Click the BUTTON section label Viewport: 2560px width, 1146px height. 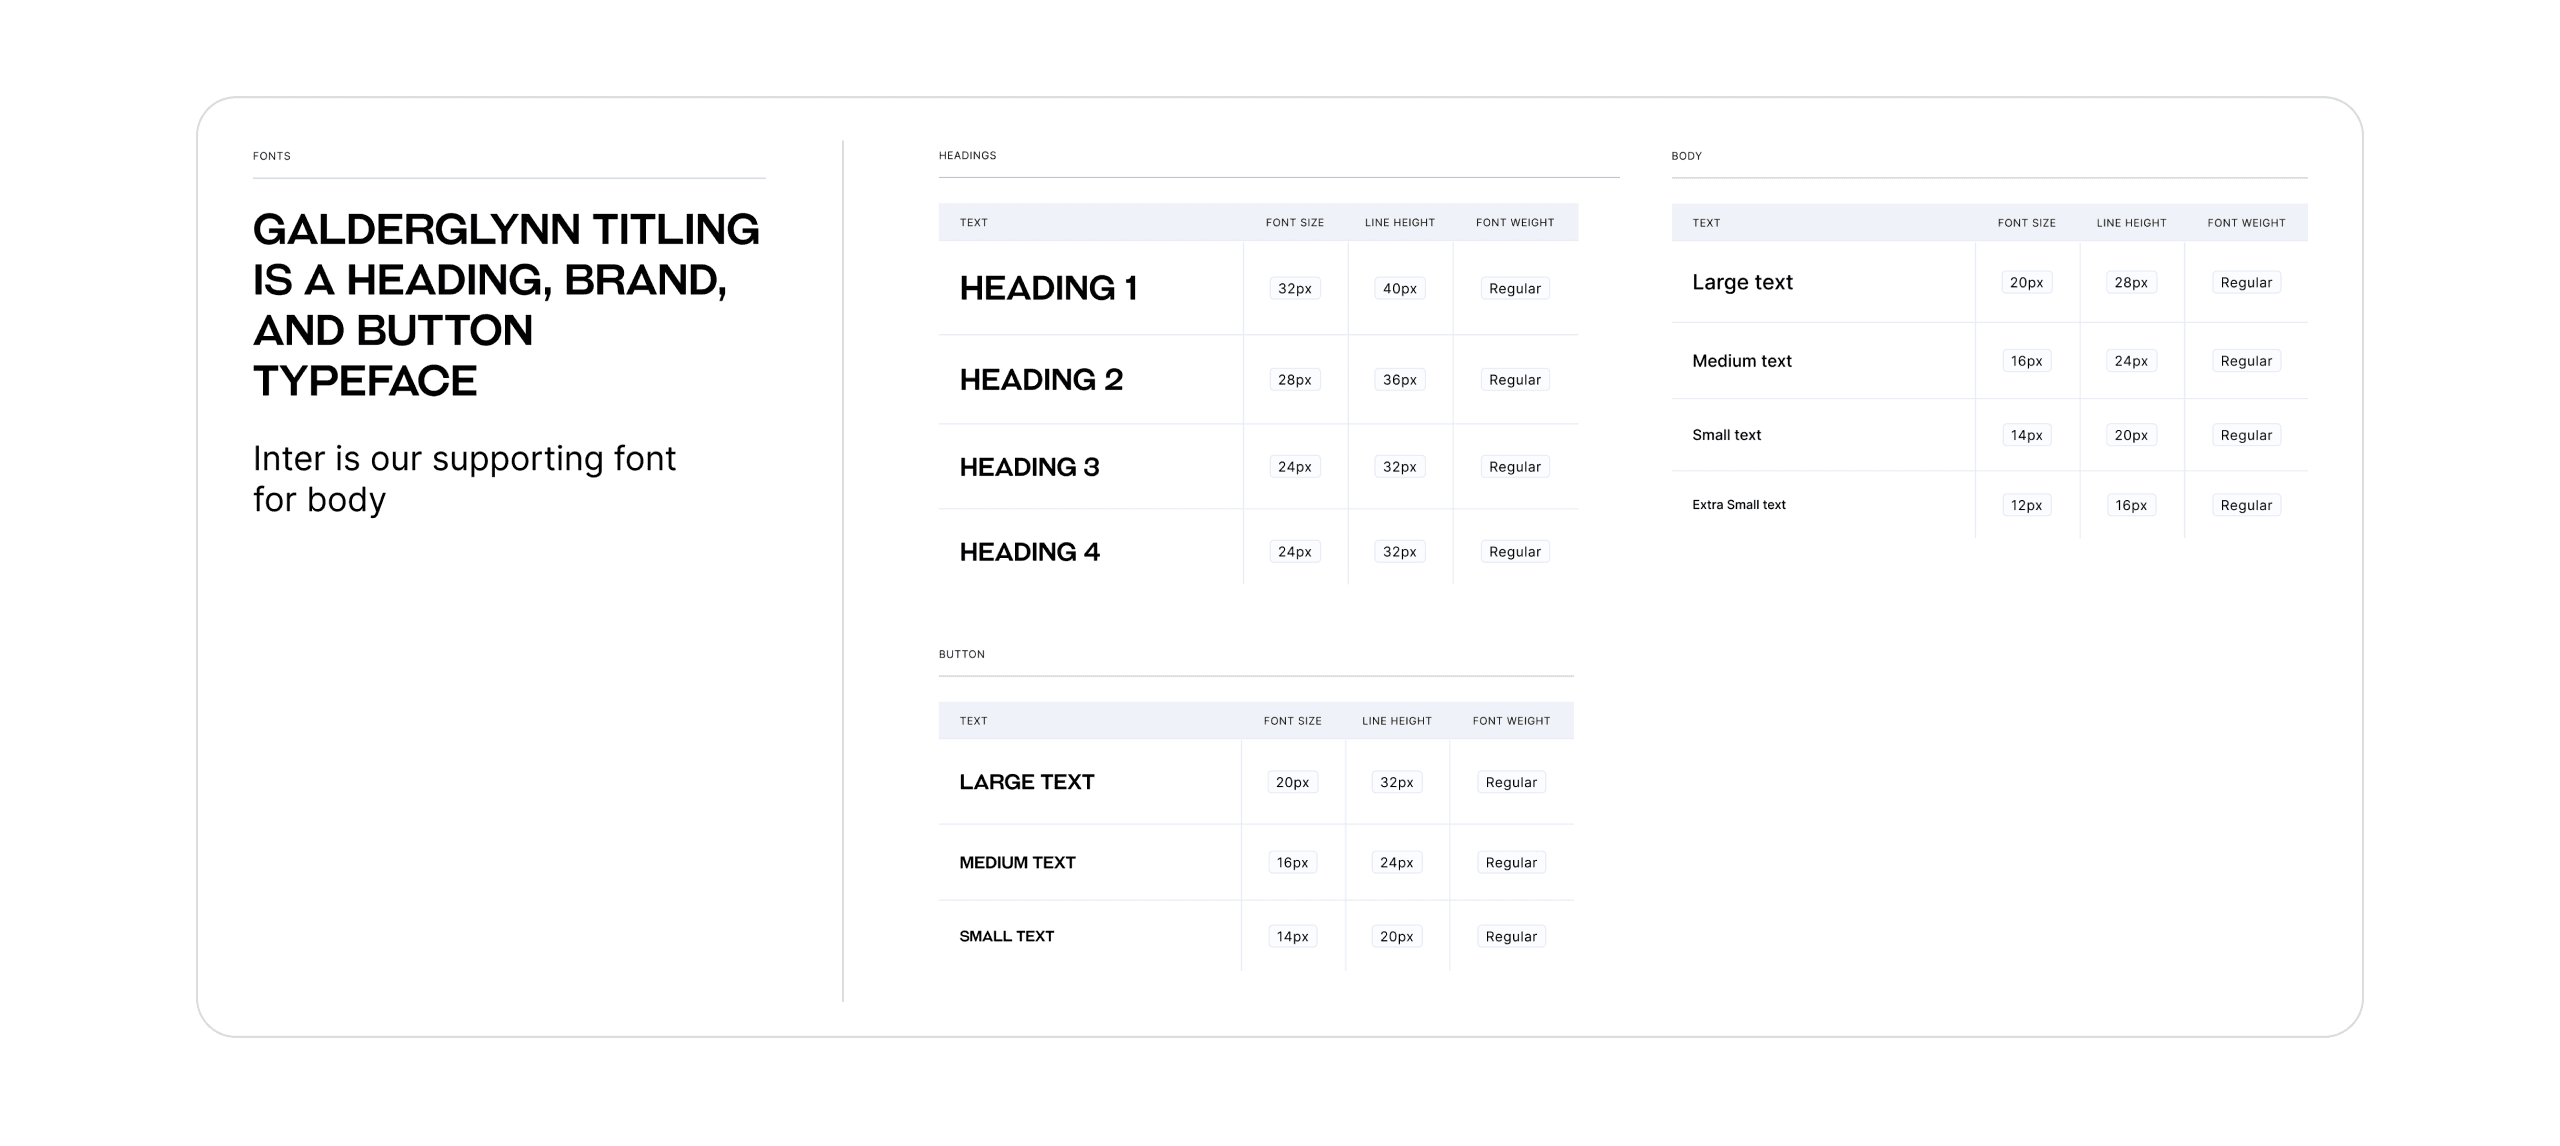[961, 654]
